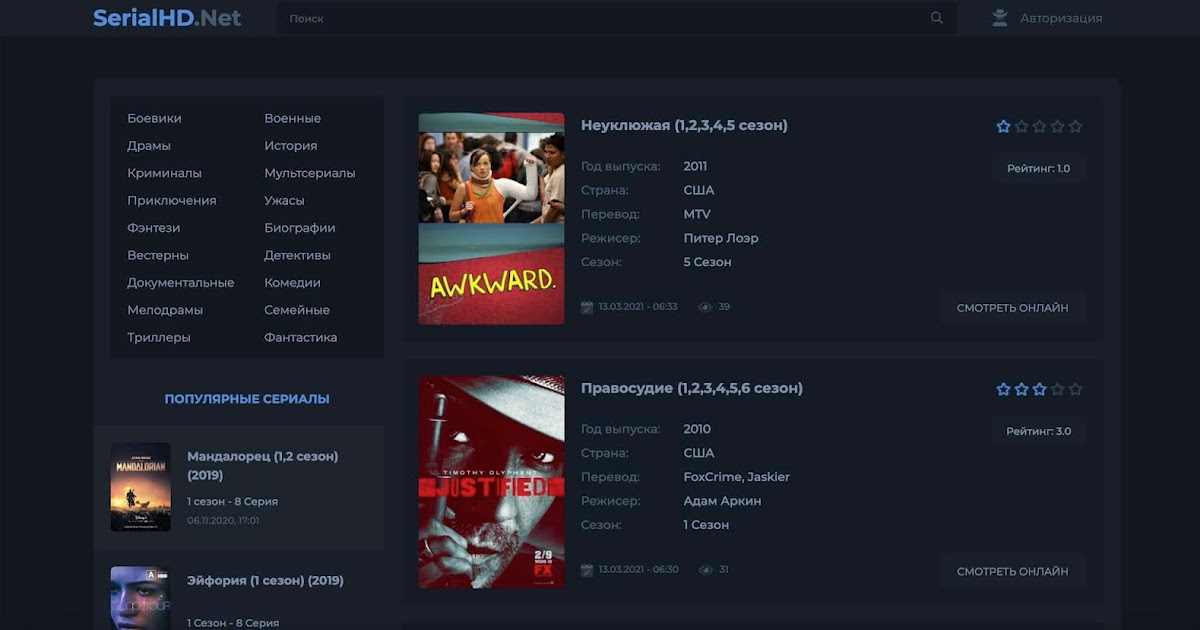
Task: Select the Боевики genre
Action: pyautogui.click(x=154, y=118)
